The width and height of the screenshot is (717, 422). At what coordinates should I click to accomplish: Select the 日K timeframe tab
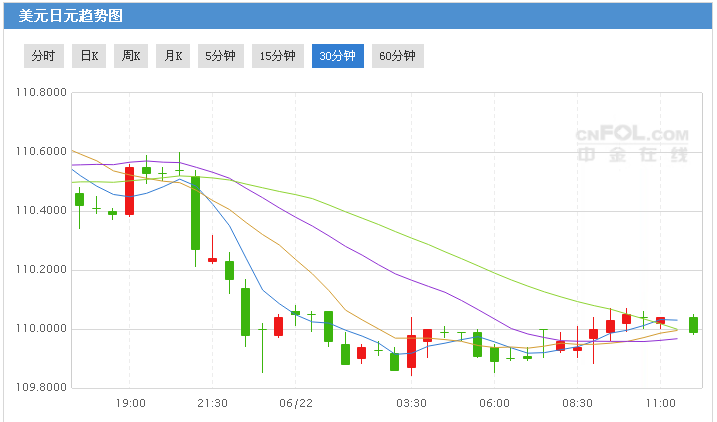90,56
